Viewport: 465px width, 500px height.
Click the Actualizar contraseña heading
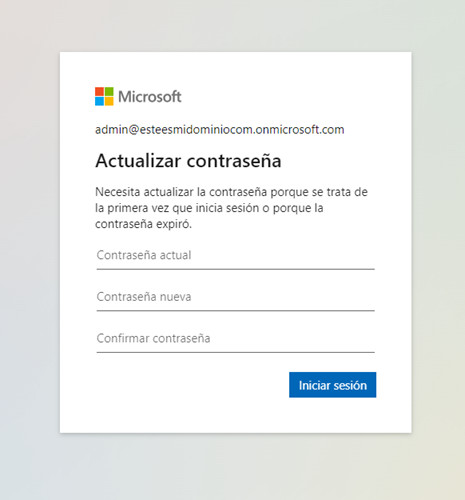pyautogui.click(x=188, y=161)
